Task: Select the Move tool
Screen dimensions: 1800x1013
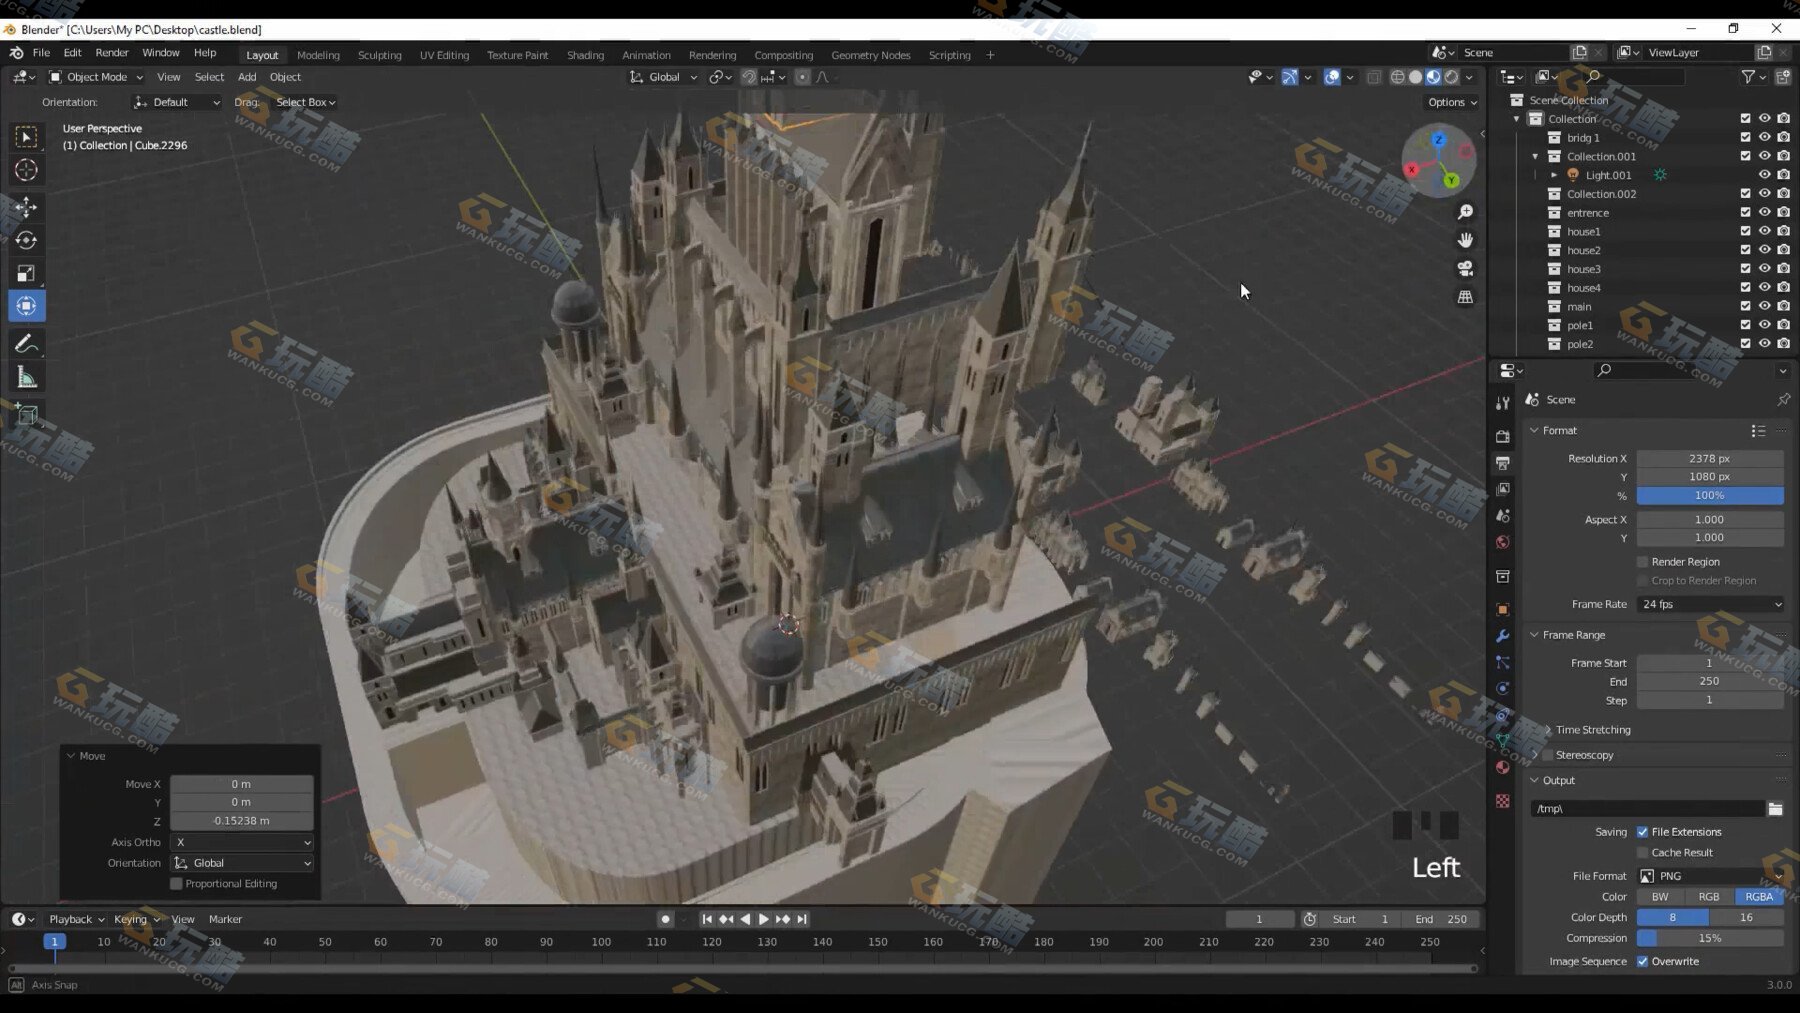Action: [27, 207]
